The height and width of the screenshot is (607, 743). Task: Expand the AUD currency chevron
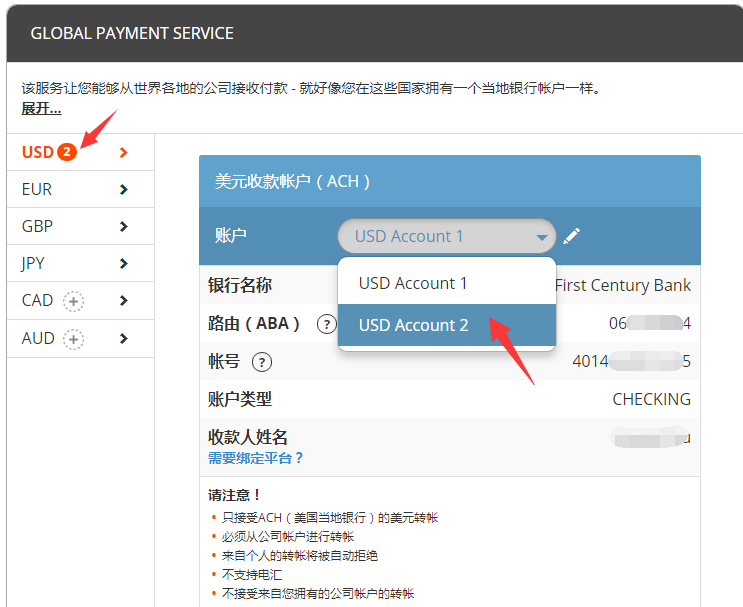(124, 338)
